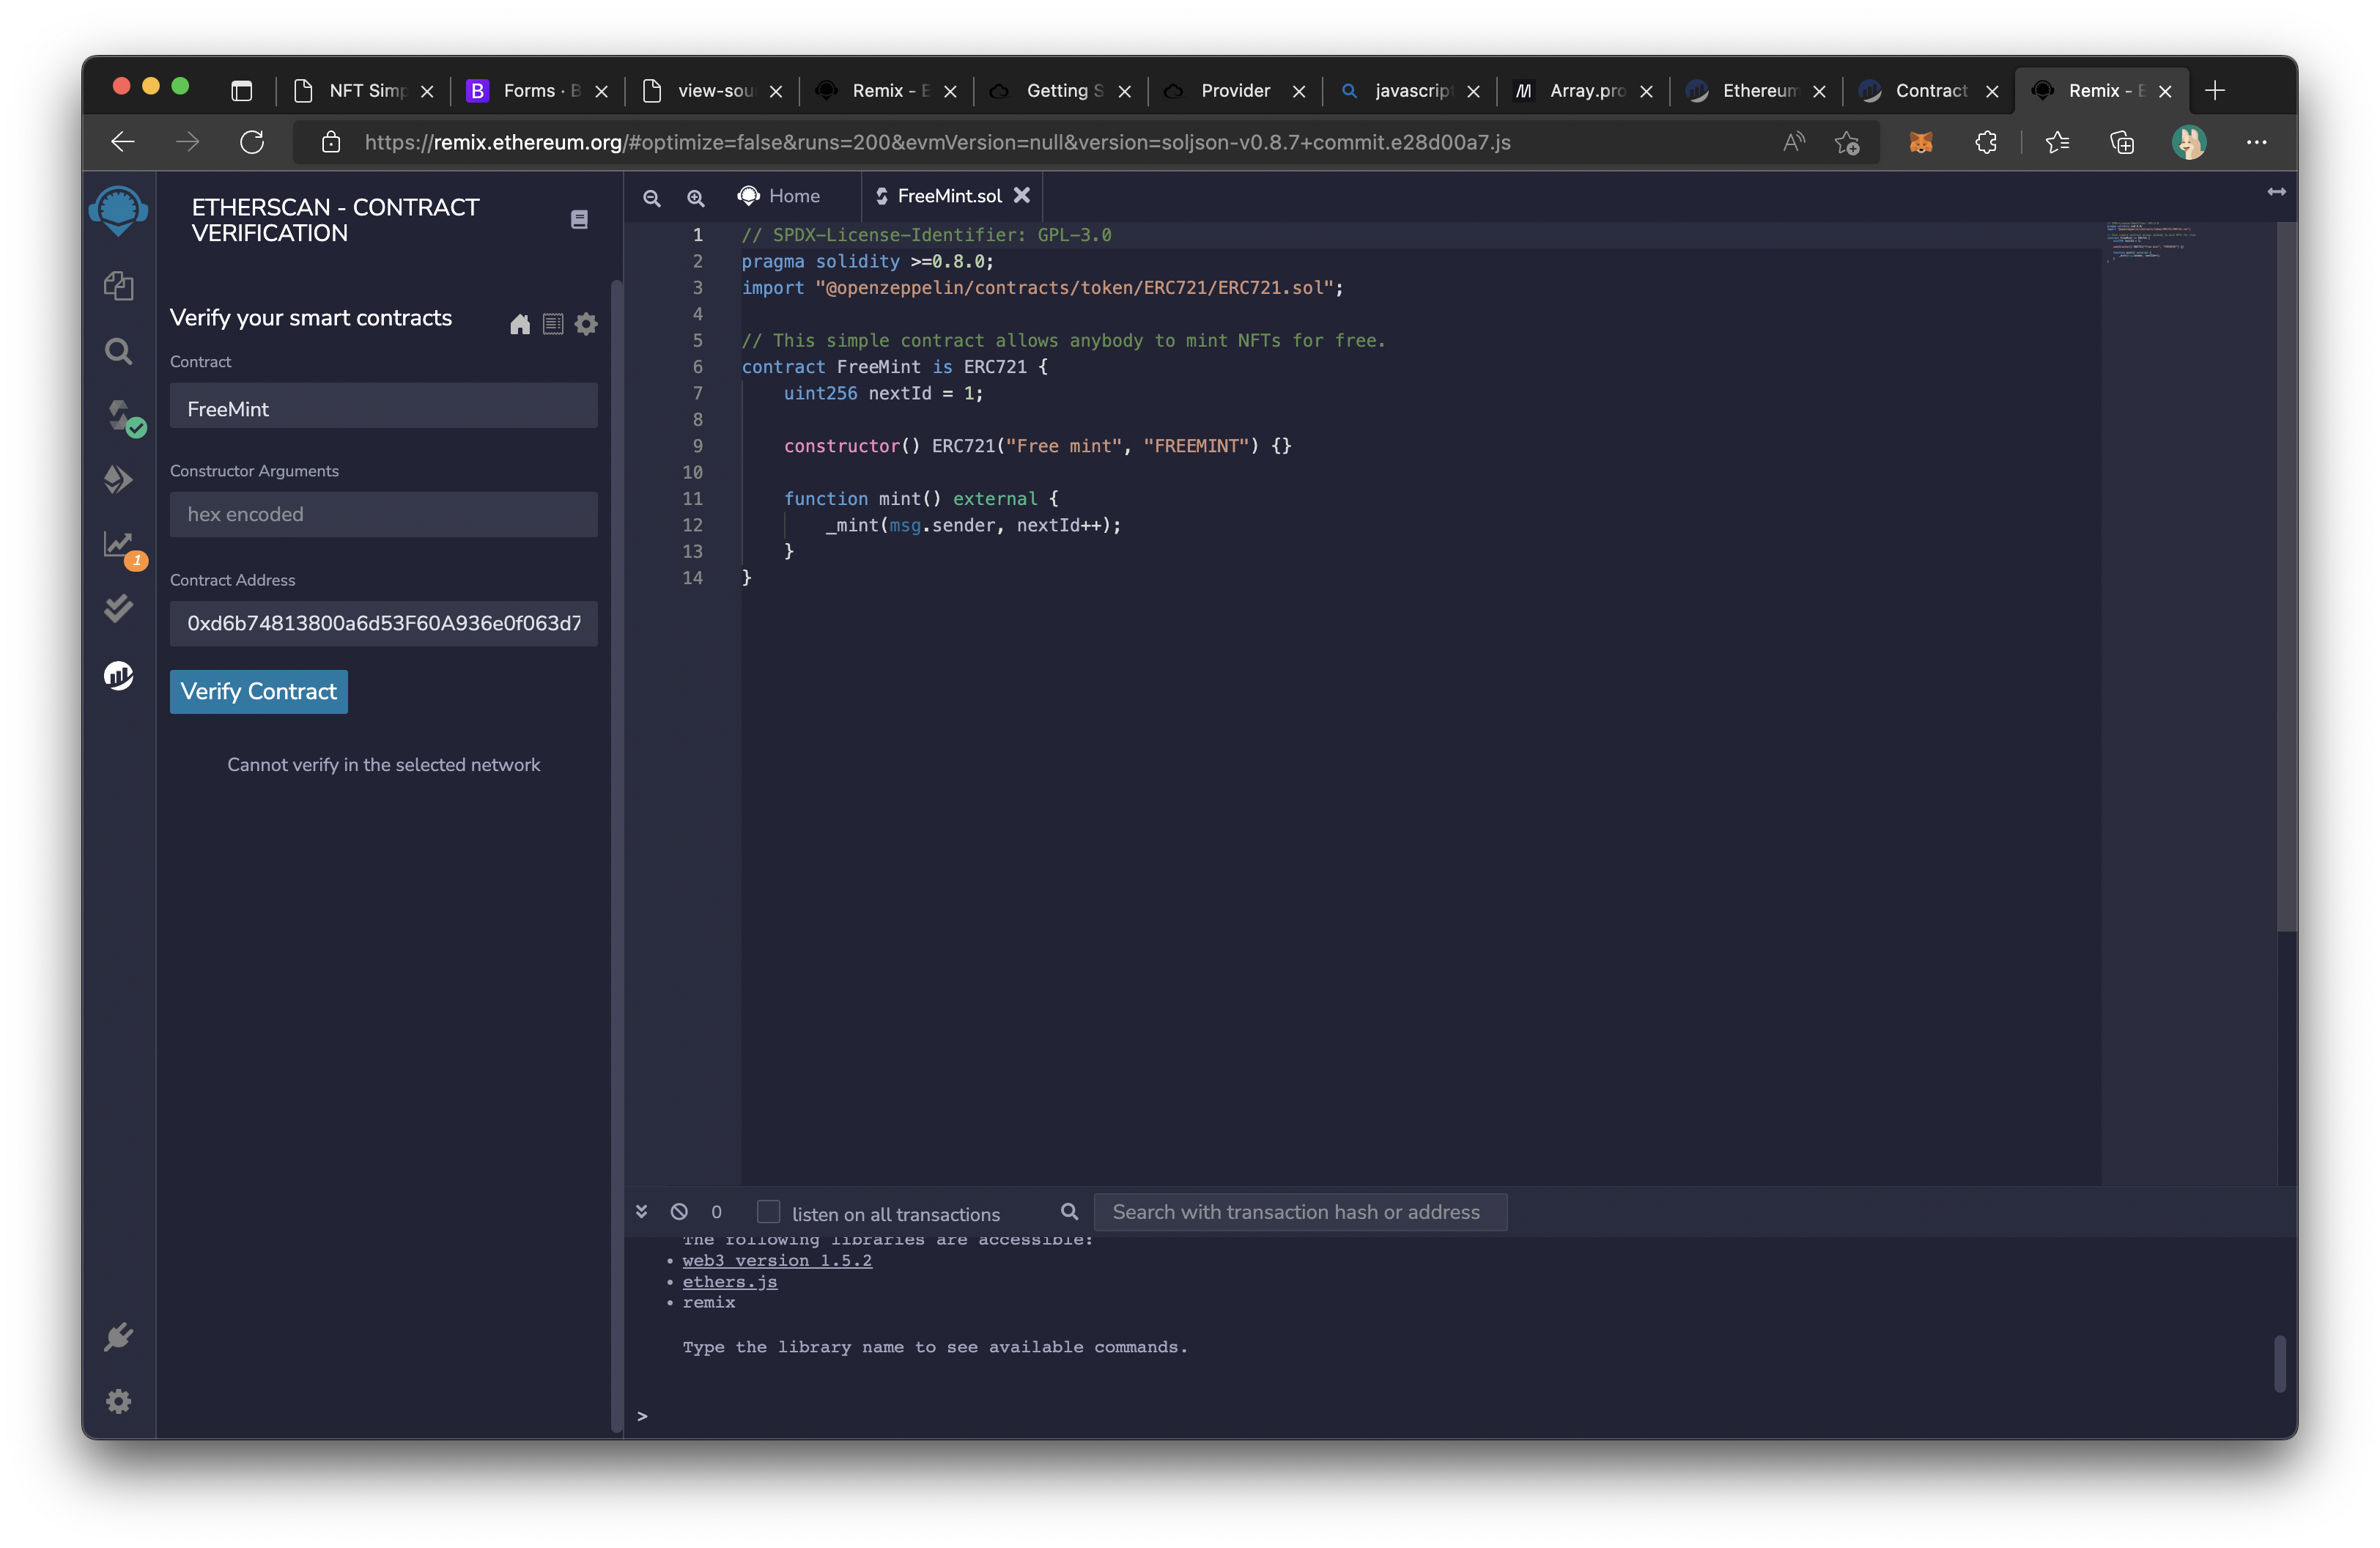Collapse the terminal panel

coord(641,1211)
